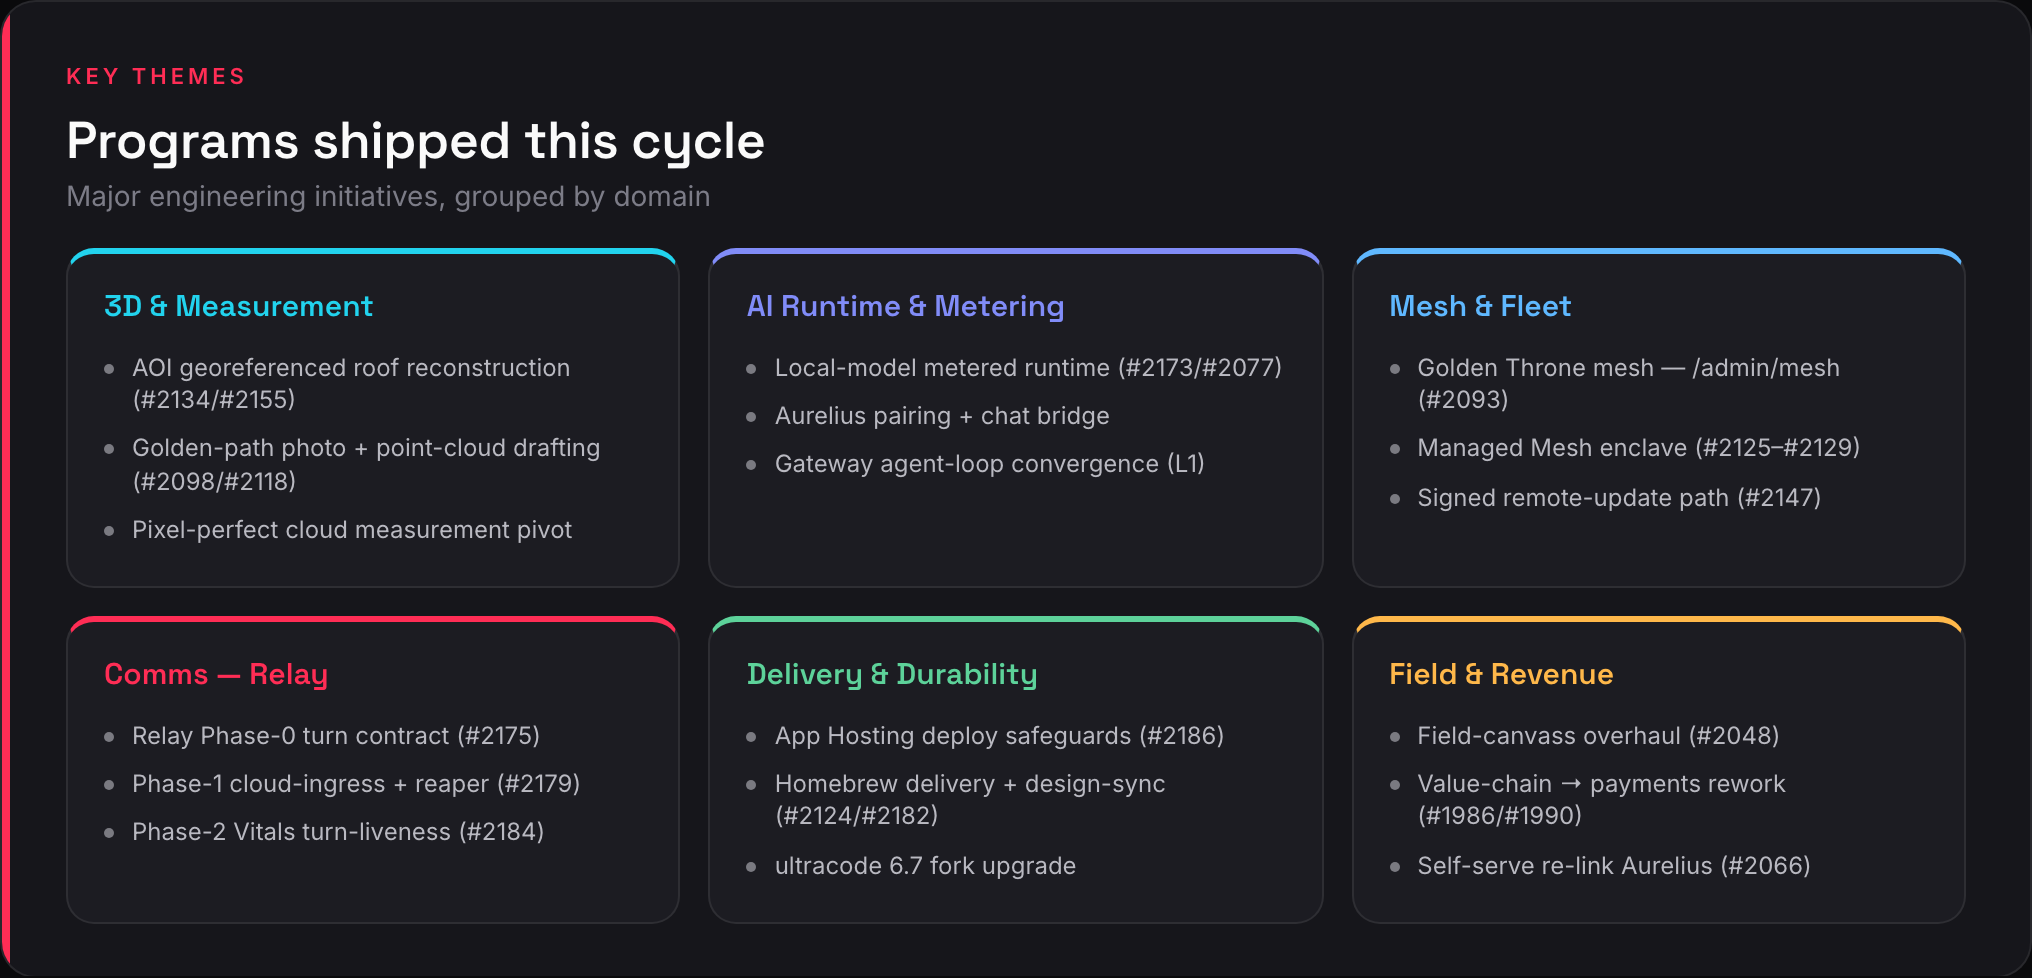Open the Mesh & Fleet card title
Screen dimensions: 2032x978
coord(1480,306)
